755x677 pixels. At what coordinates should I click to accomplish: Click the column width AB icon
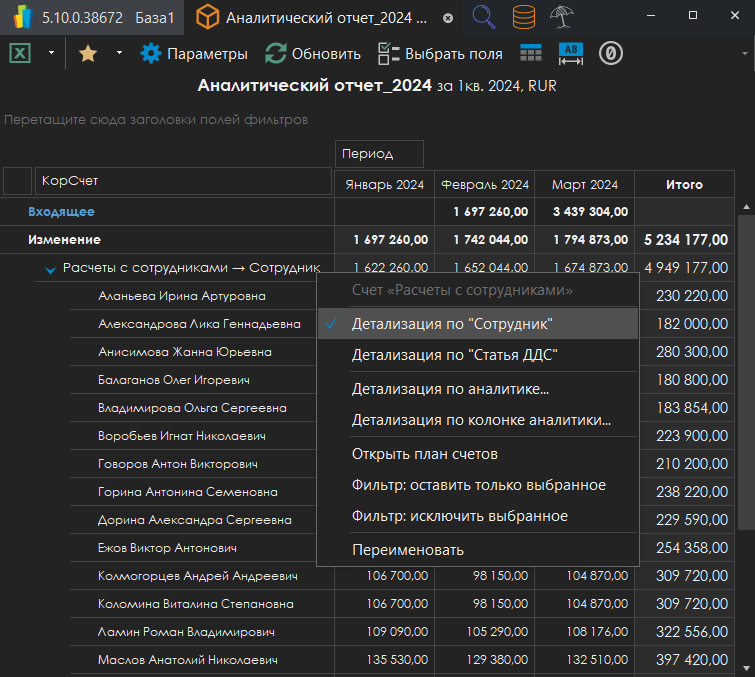pos(571,54)
